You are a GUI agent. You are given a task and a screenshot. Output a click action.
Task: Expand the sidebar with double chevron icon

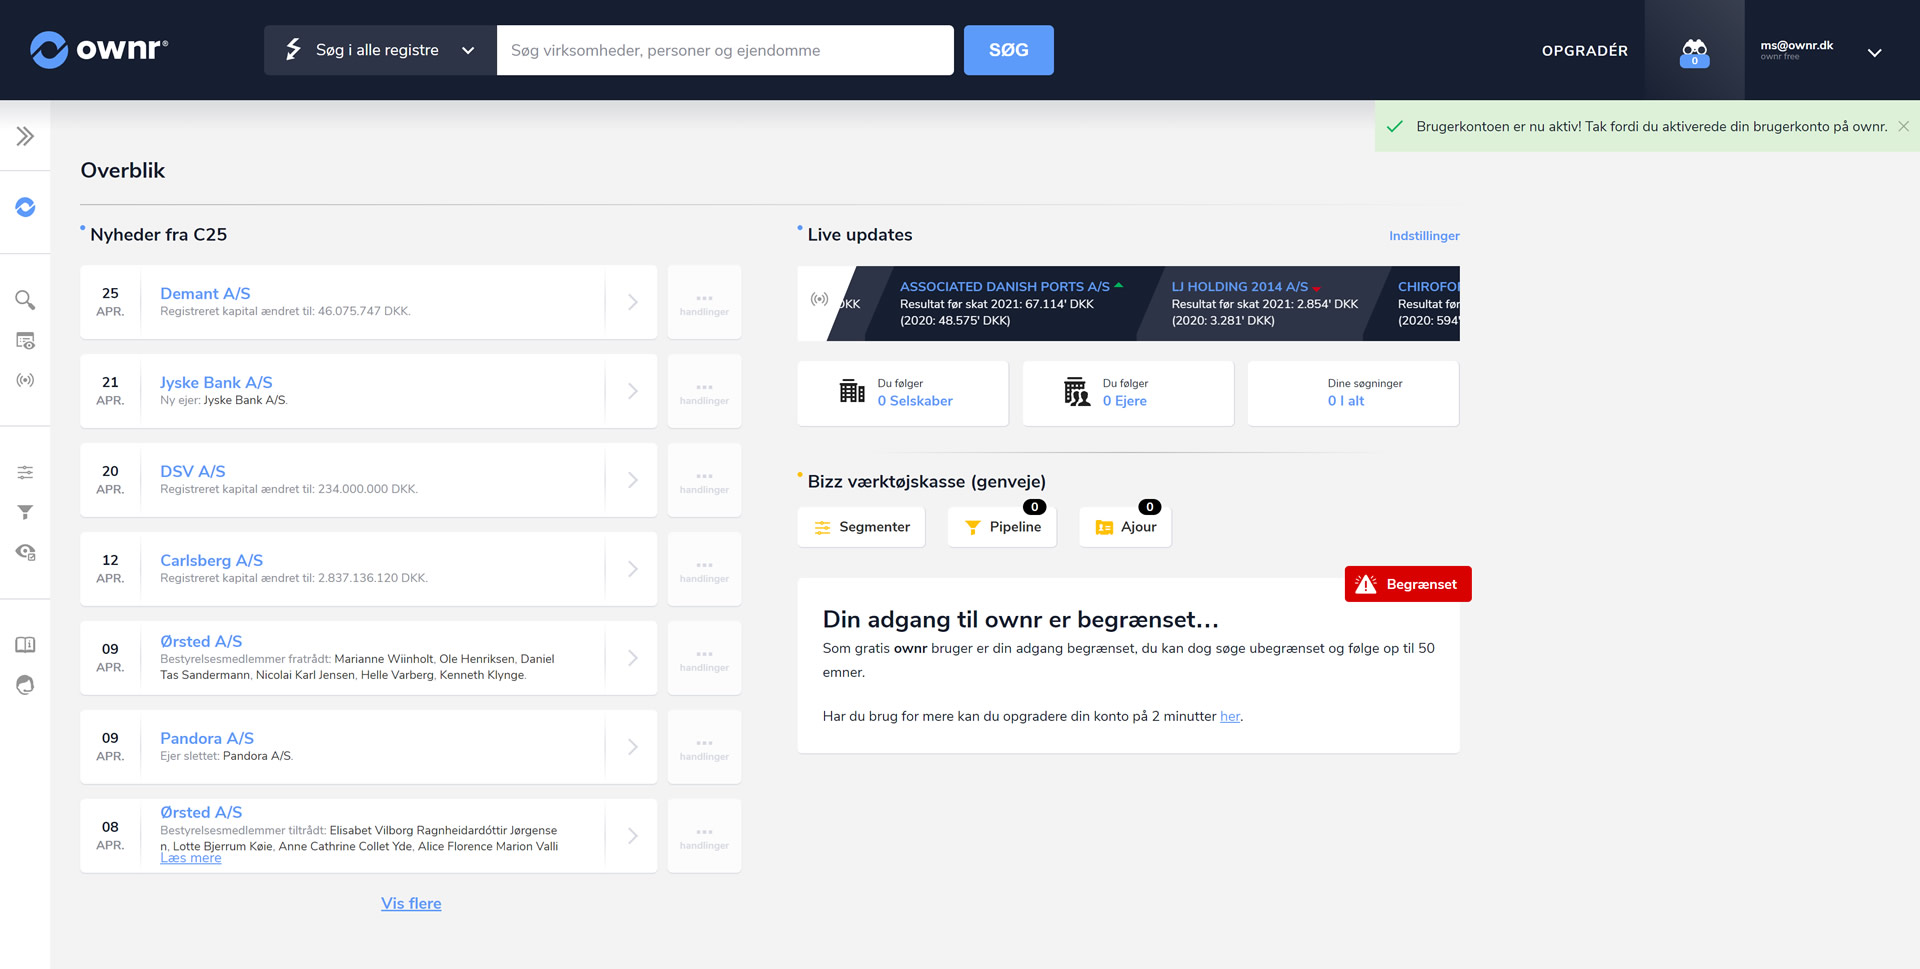click(x=25, y=136)
